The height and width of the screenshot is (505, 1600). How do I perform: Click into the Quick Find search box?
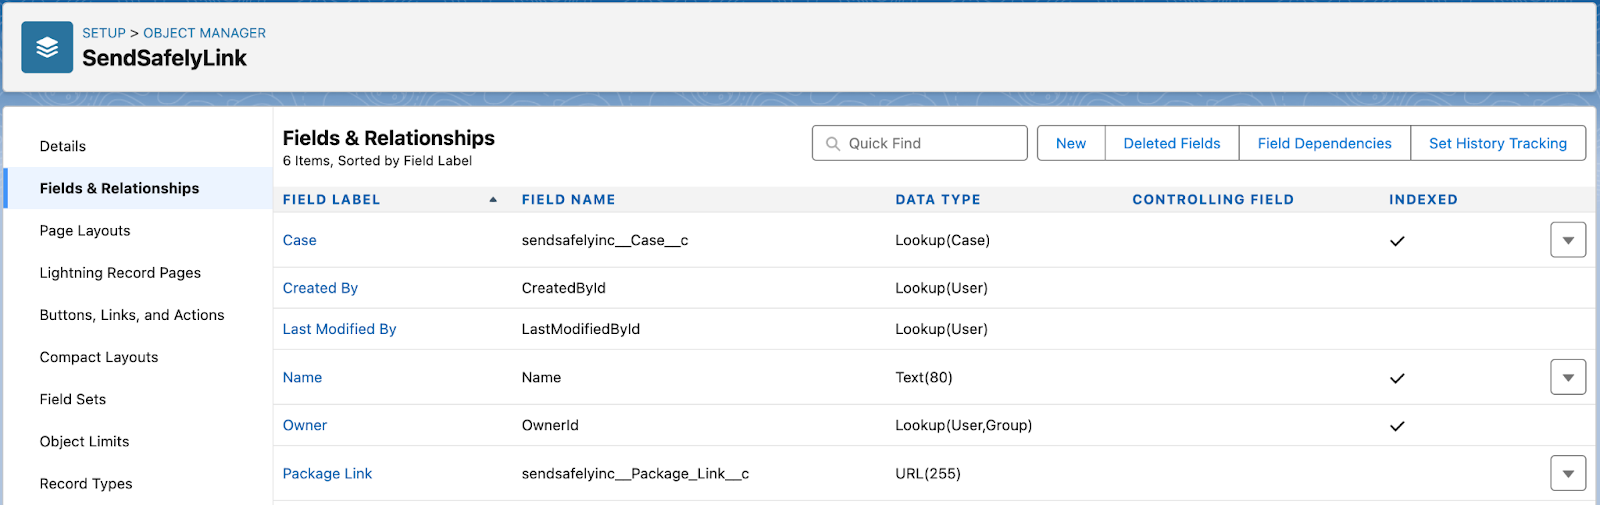920,143
